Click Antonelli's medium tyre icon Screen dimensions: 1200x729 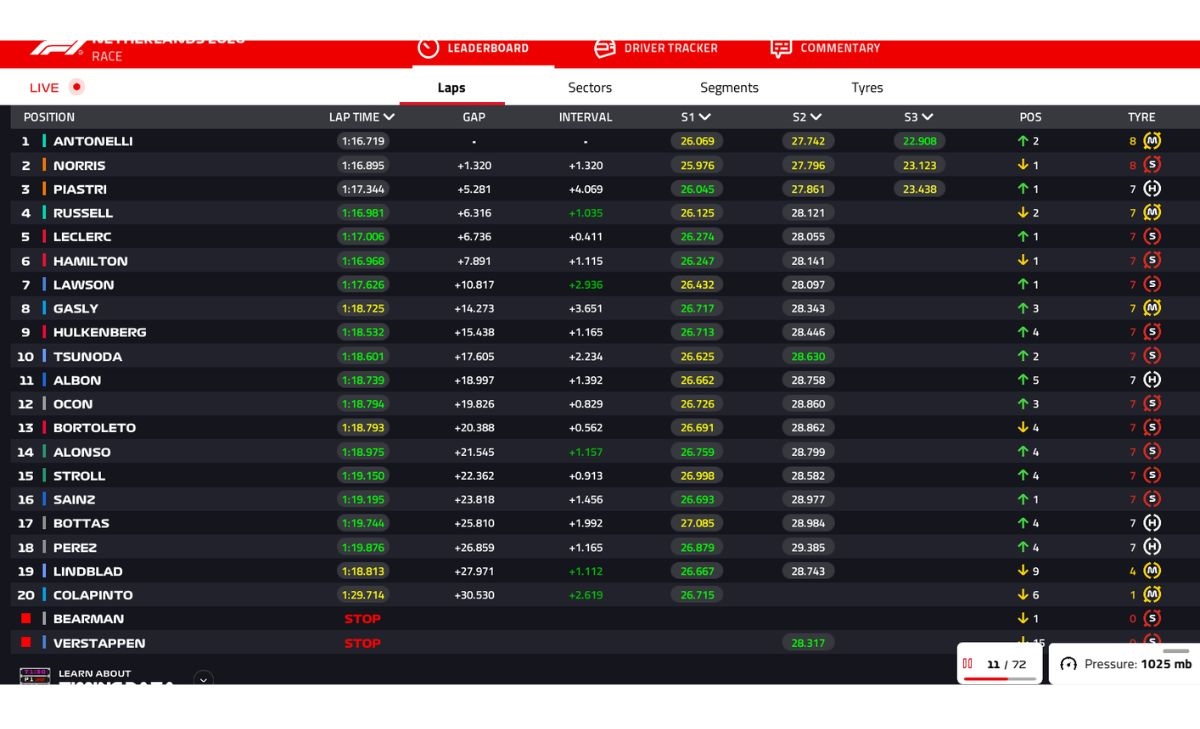[x=1152, y=141]
